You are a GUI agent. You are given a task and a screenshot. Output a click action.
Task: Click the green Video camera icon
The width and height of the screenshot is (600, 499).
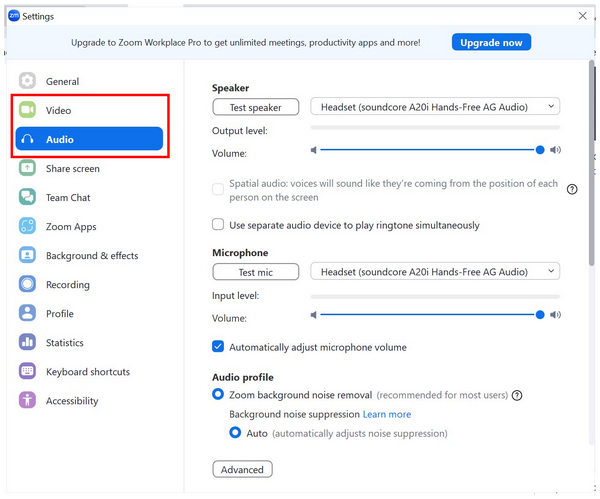[27, 110]
